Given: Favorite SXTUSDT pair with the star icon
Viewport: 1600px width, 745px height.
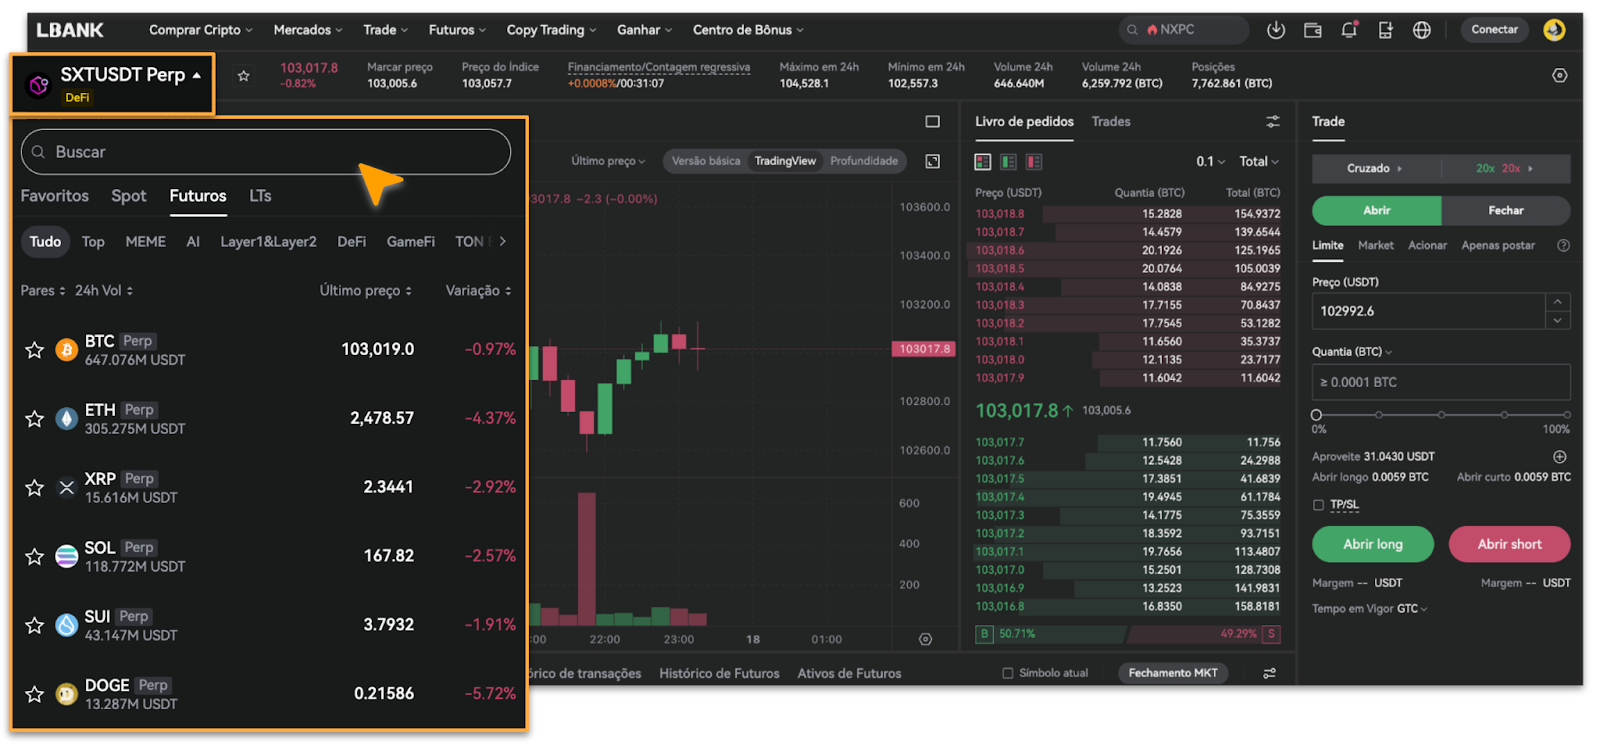Looking at the screenshot, I should tap(243, 76).
